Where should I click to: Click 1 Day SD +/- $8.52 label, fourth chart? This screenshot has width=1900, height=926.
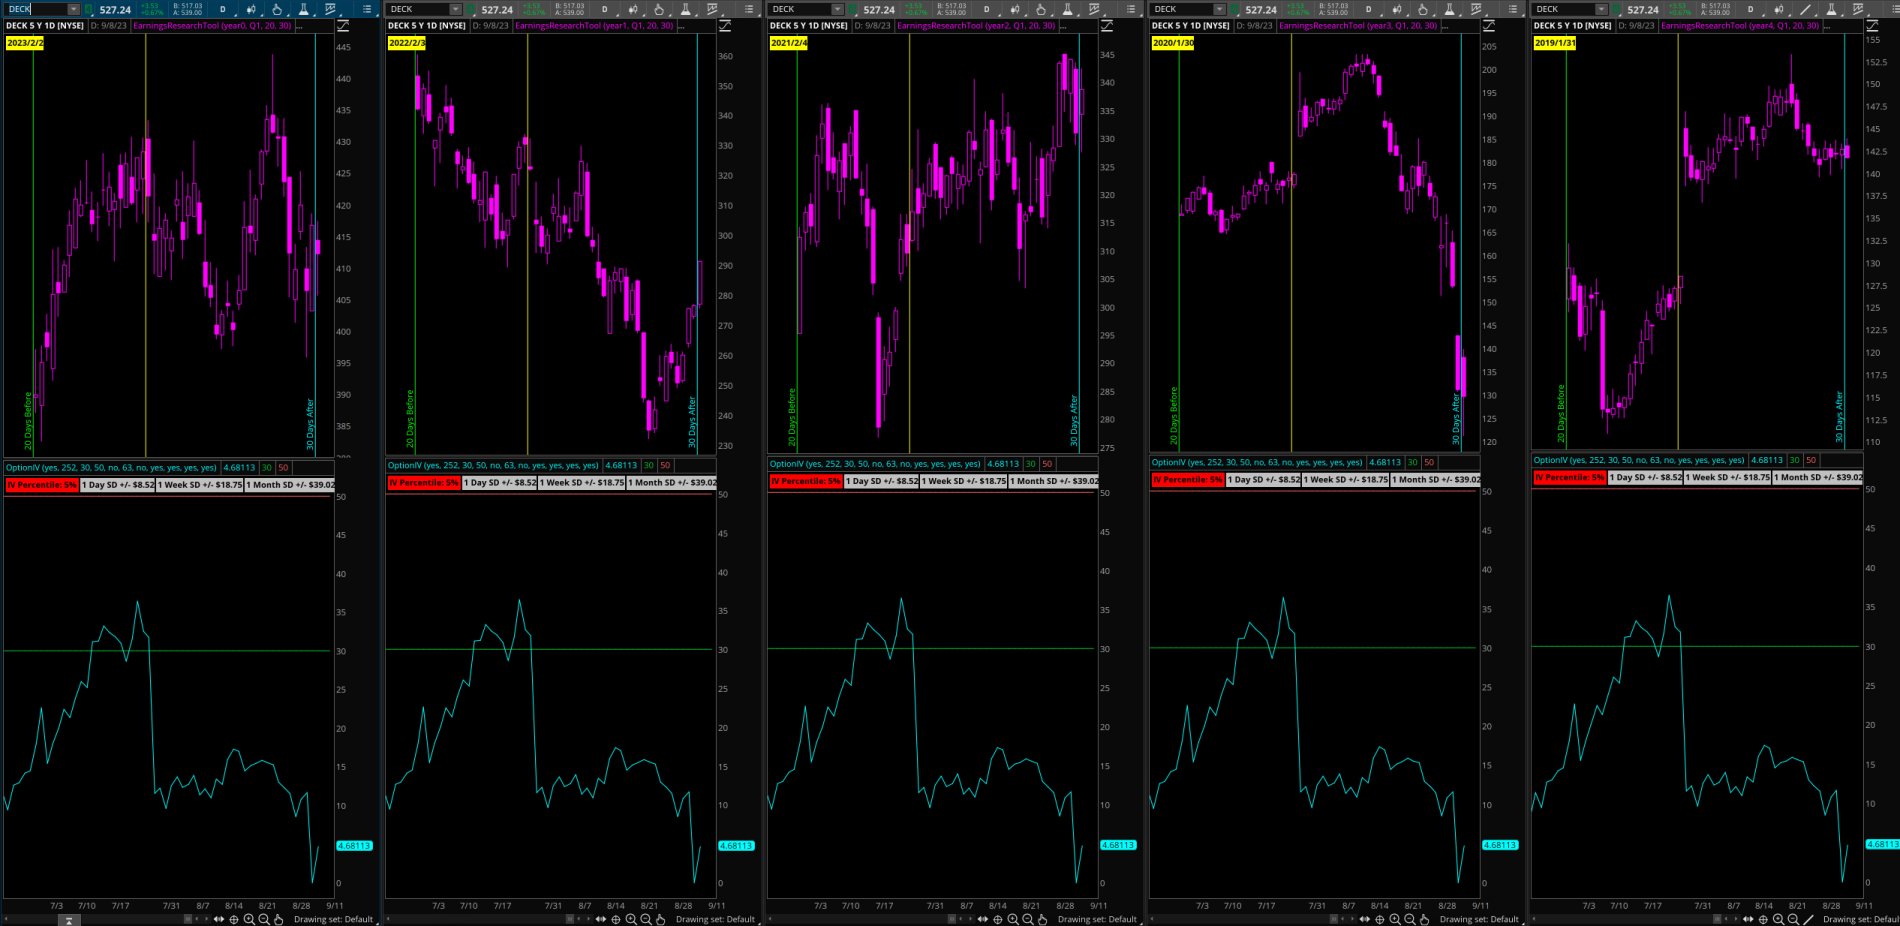click(1264, 480)
